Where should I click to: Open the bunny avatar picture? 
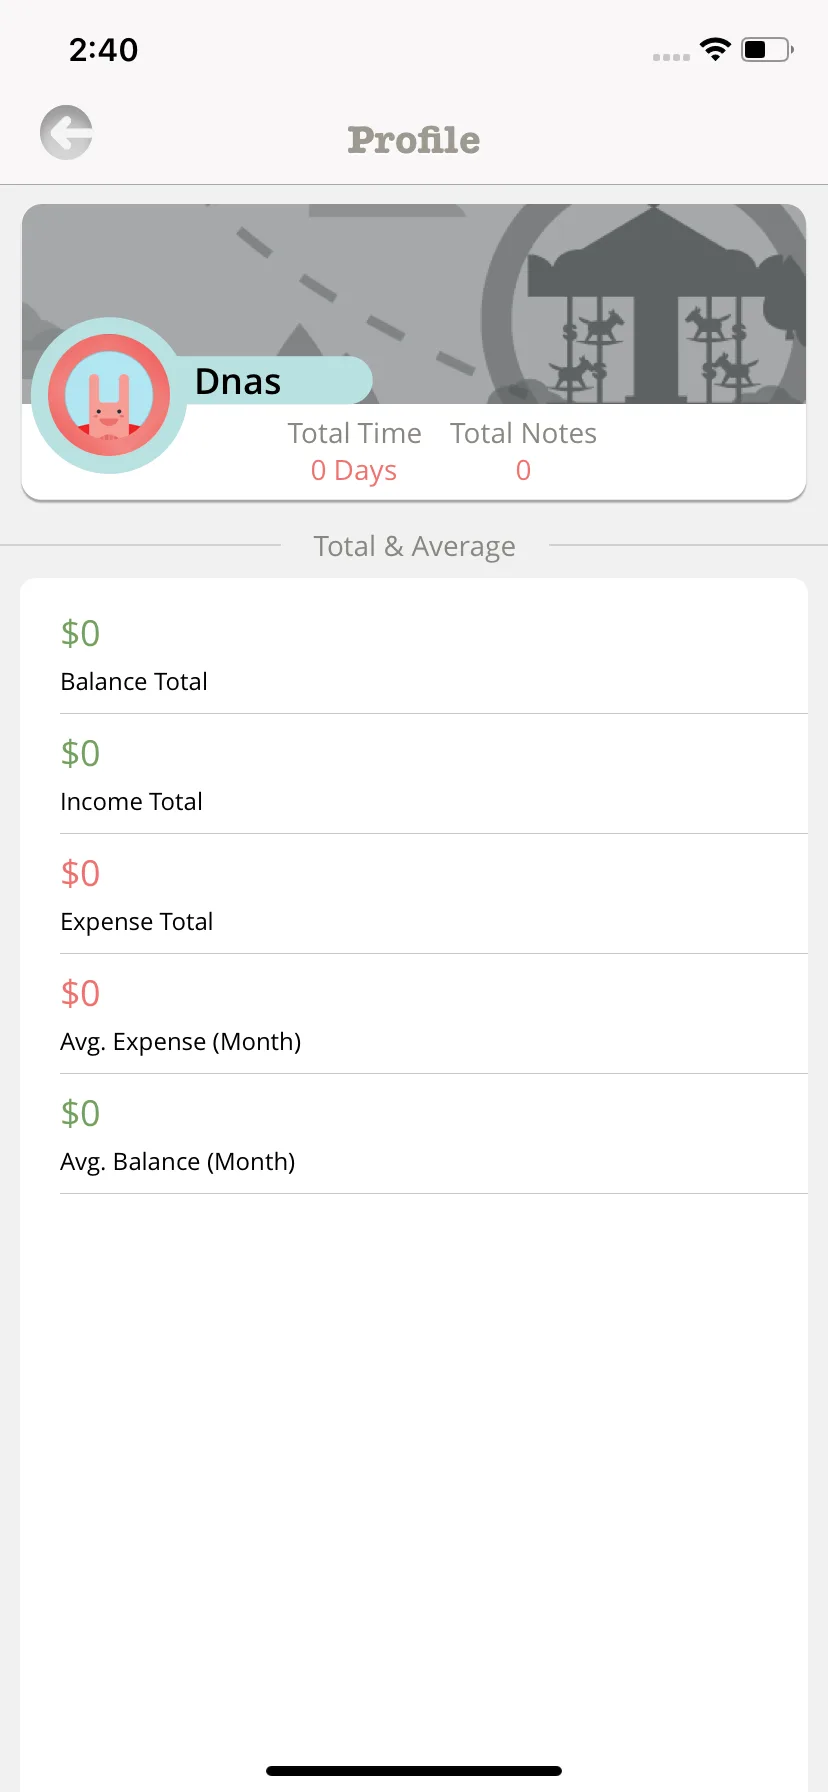[x=109, y=396]
